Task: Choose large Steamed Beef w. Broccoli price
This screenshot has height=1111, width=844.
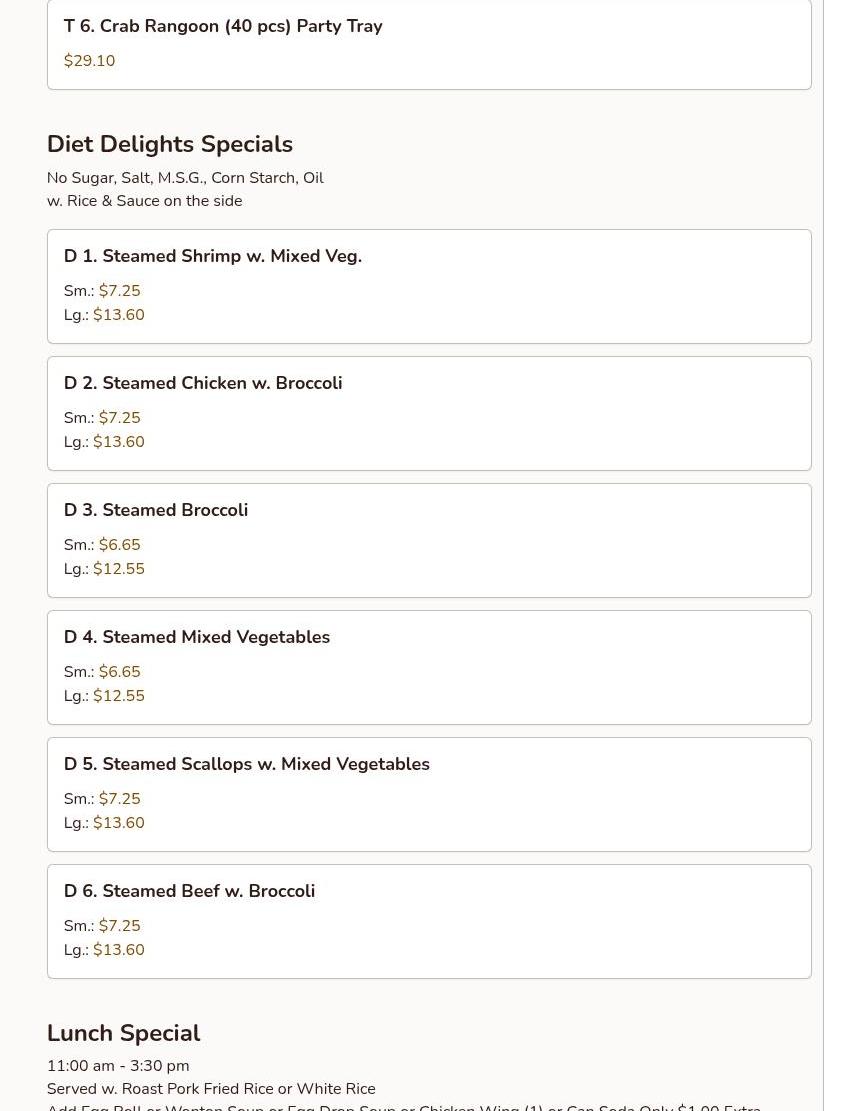Action: 118,950
